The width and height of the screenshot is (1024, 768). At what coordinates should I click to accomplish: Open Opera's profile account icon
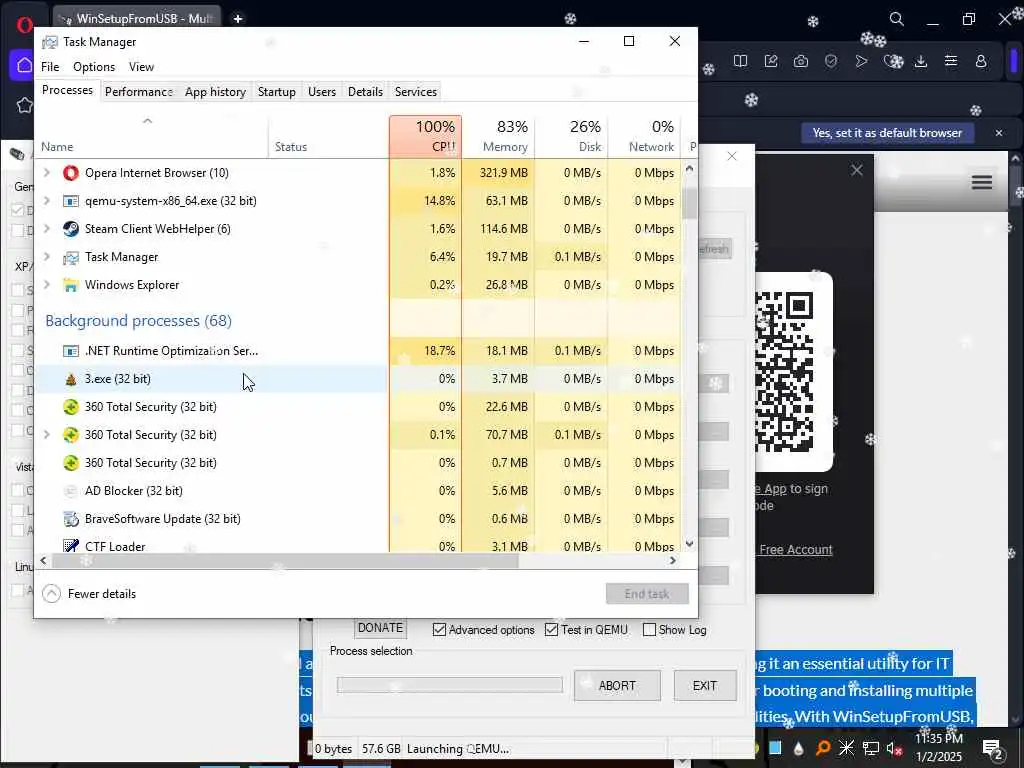(981, 61)
